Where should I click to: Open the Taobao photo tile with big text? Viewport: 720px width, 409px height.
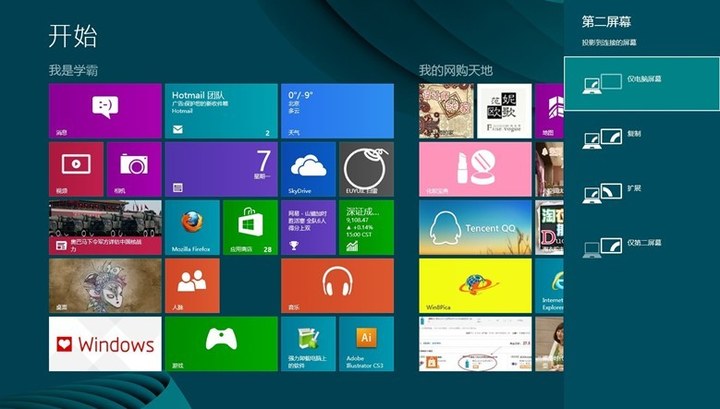[549, 227]
